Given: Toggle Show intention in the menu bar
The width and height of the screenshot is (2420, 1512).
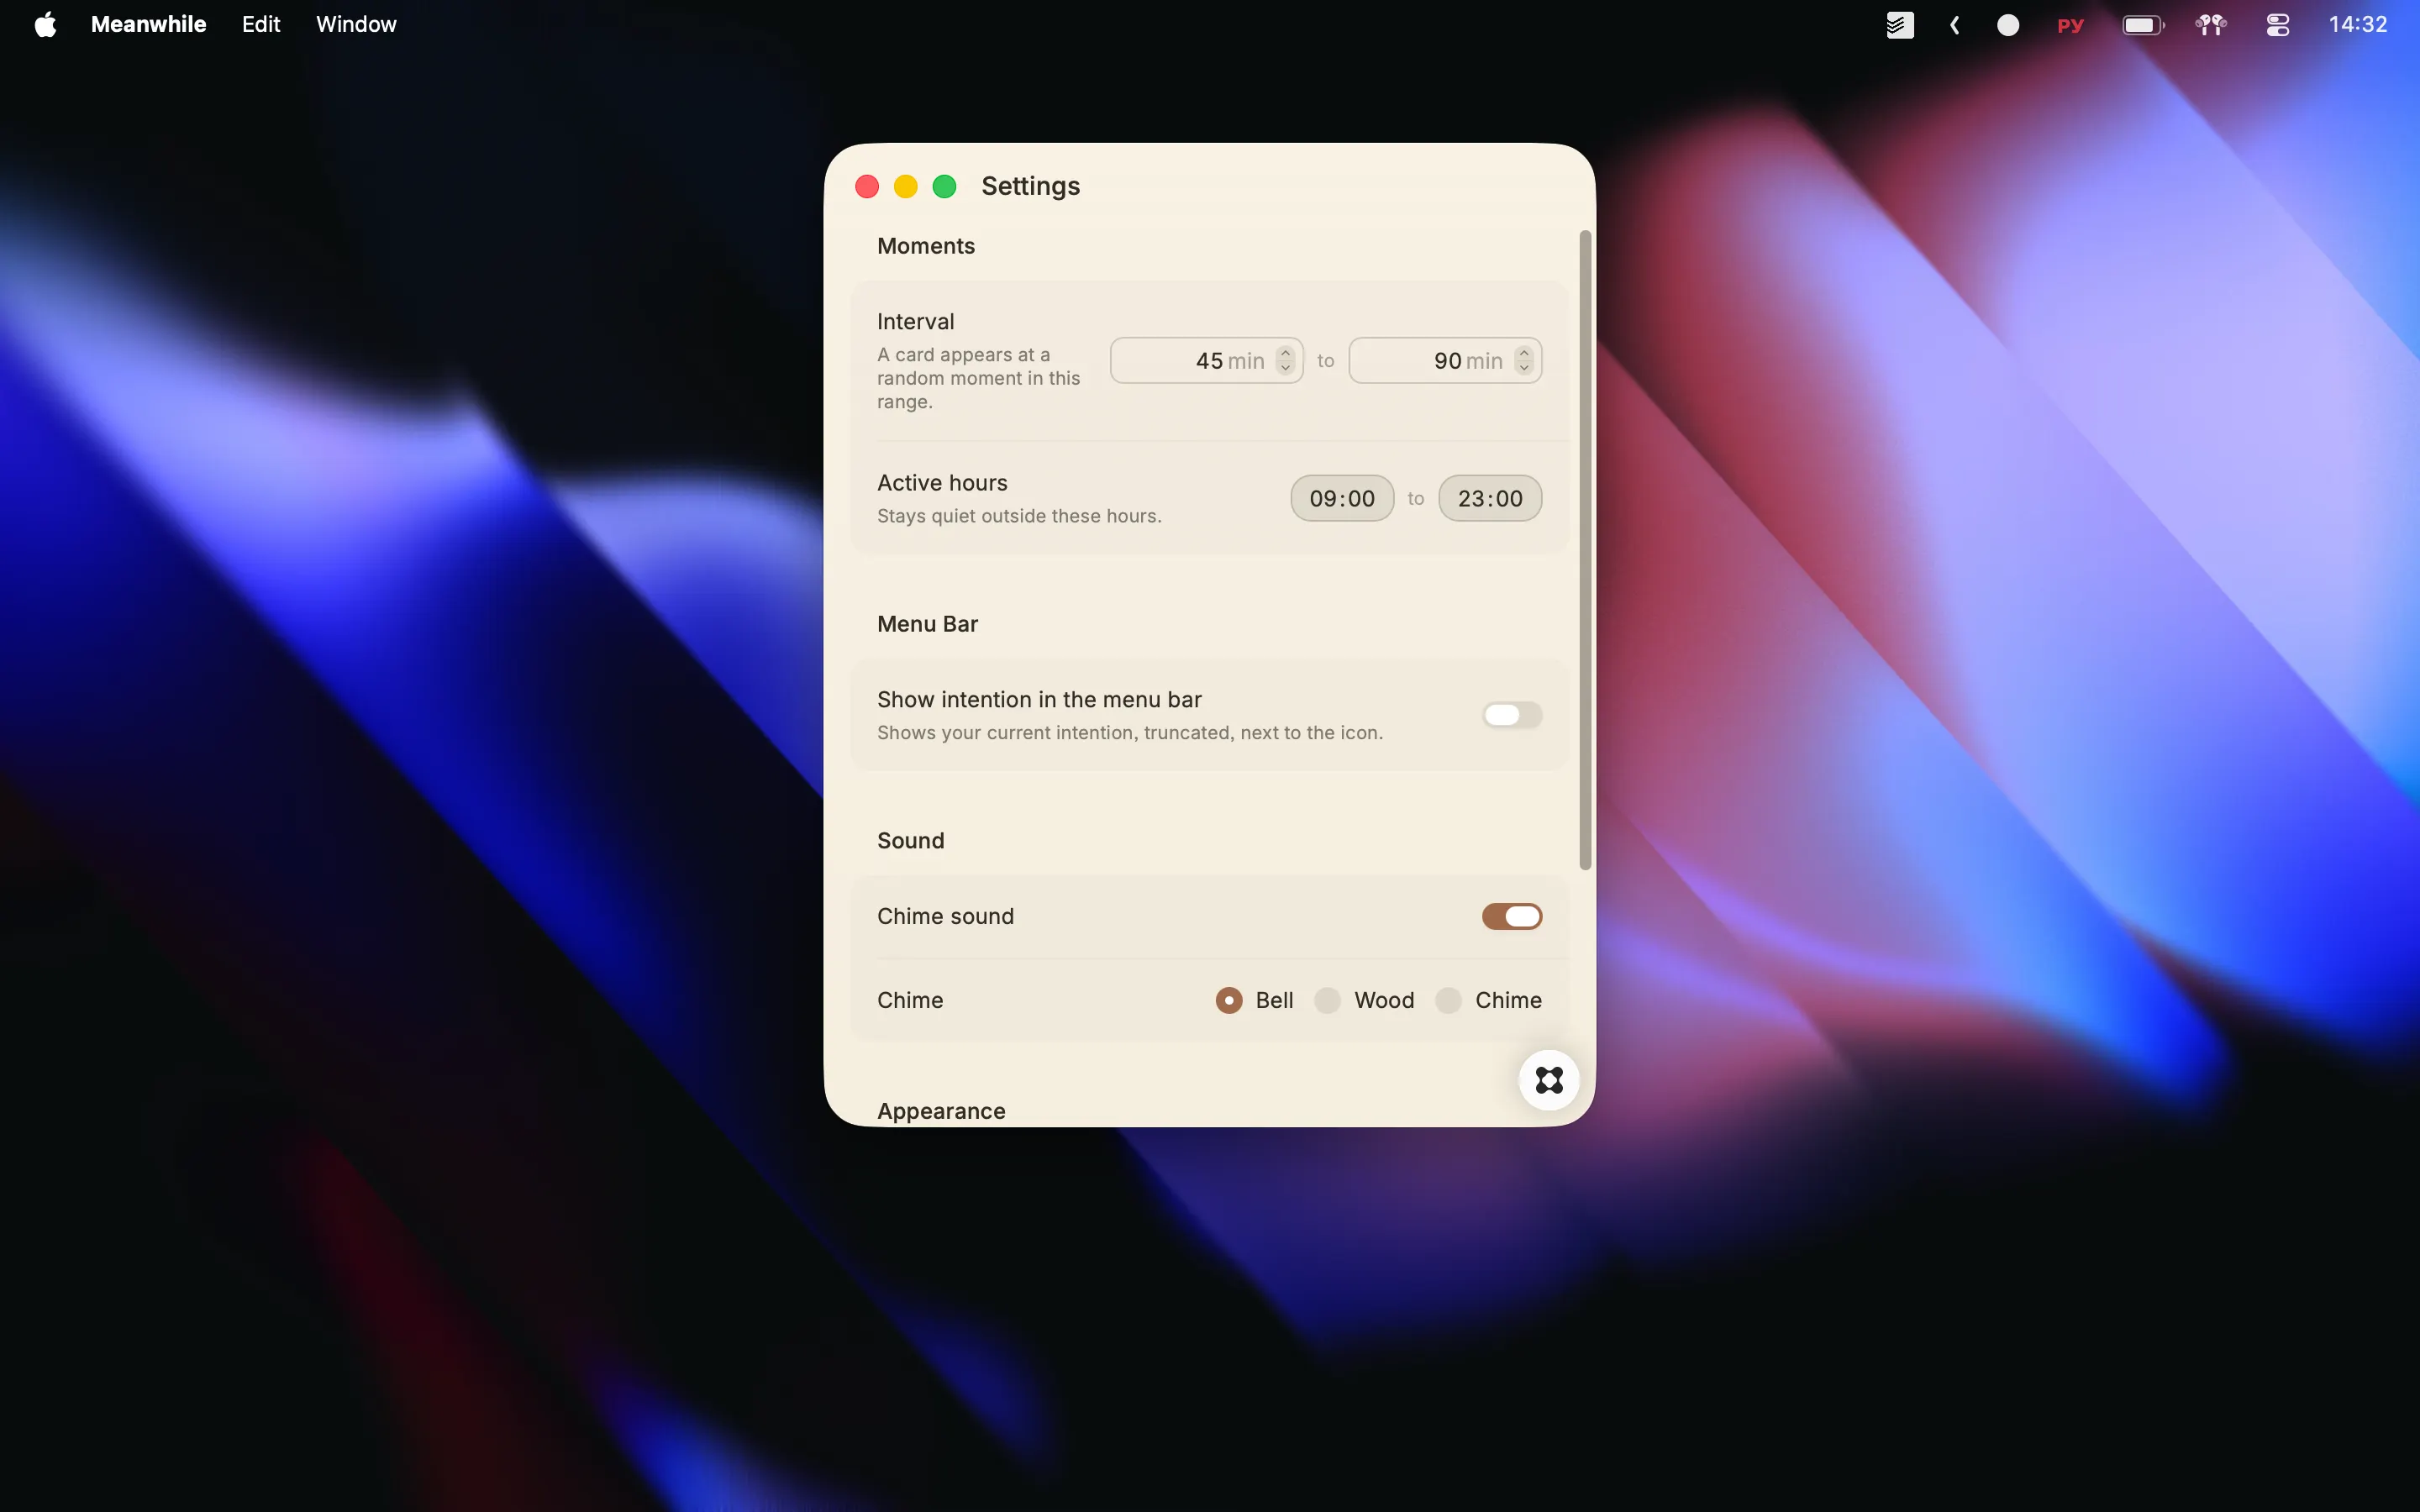Looking at the screenshot, I should [1511, 715].
